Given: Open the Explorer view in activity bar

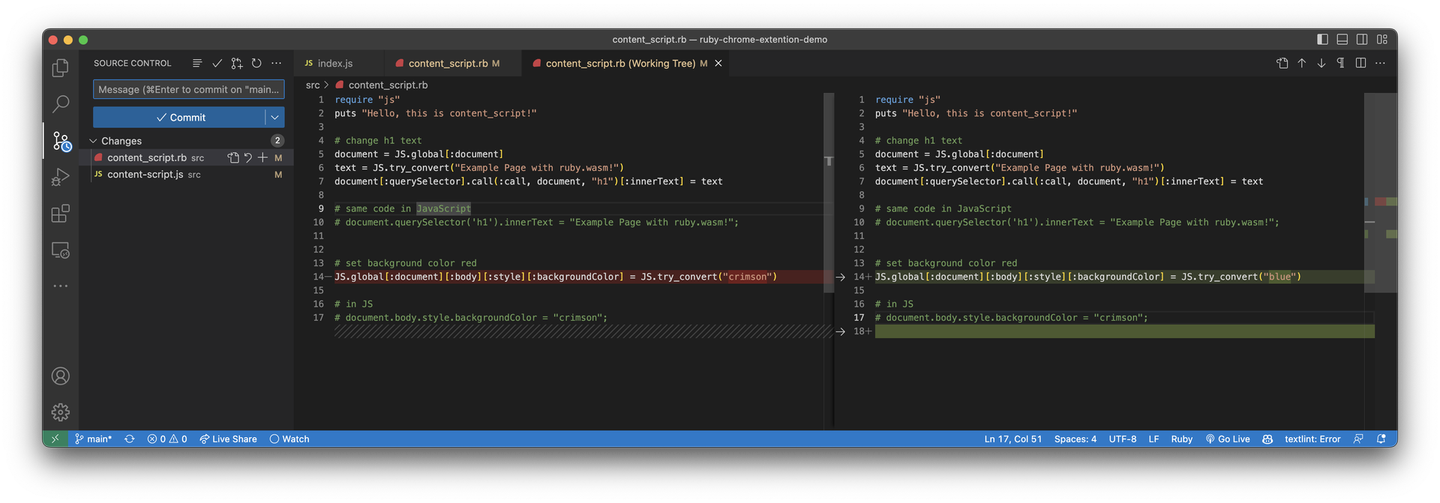Looking at the screenshot, I should pos(61,68).
